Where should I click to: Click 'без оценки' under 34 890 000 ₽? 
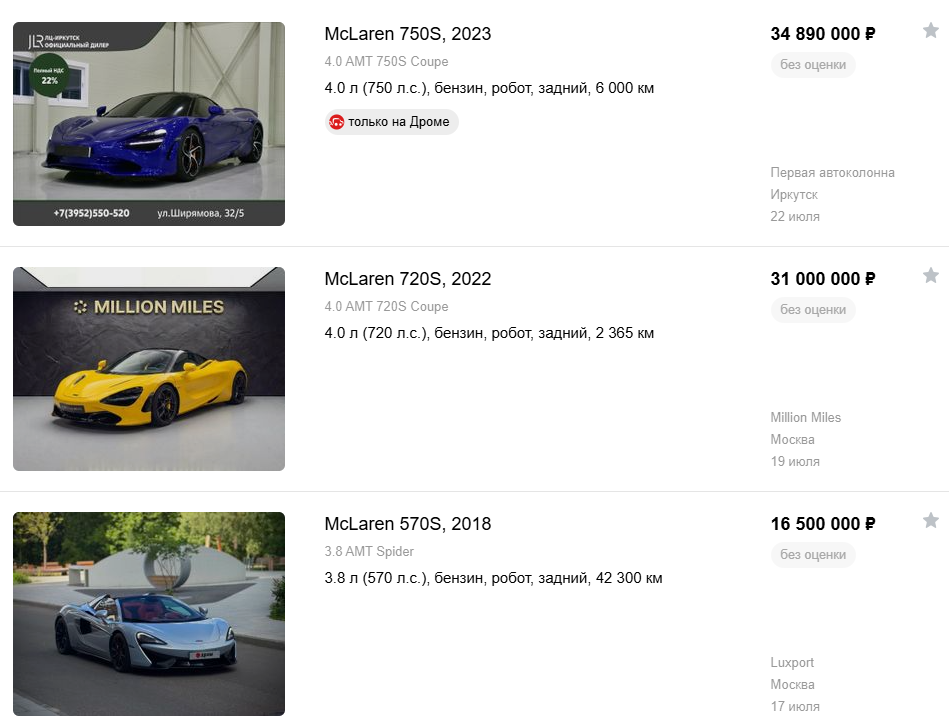813,65
